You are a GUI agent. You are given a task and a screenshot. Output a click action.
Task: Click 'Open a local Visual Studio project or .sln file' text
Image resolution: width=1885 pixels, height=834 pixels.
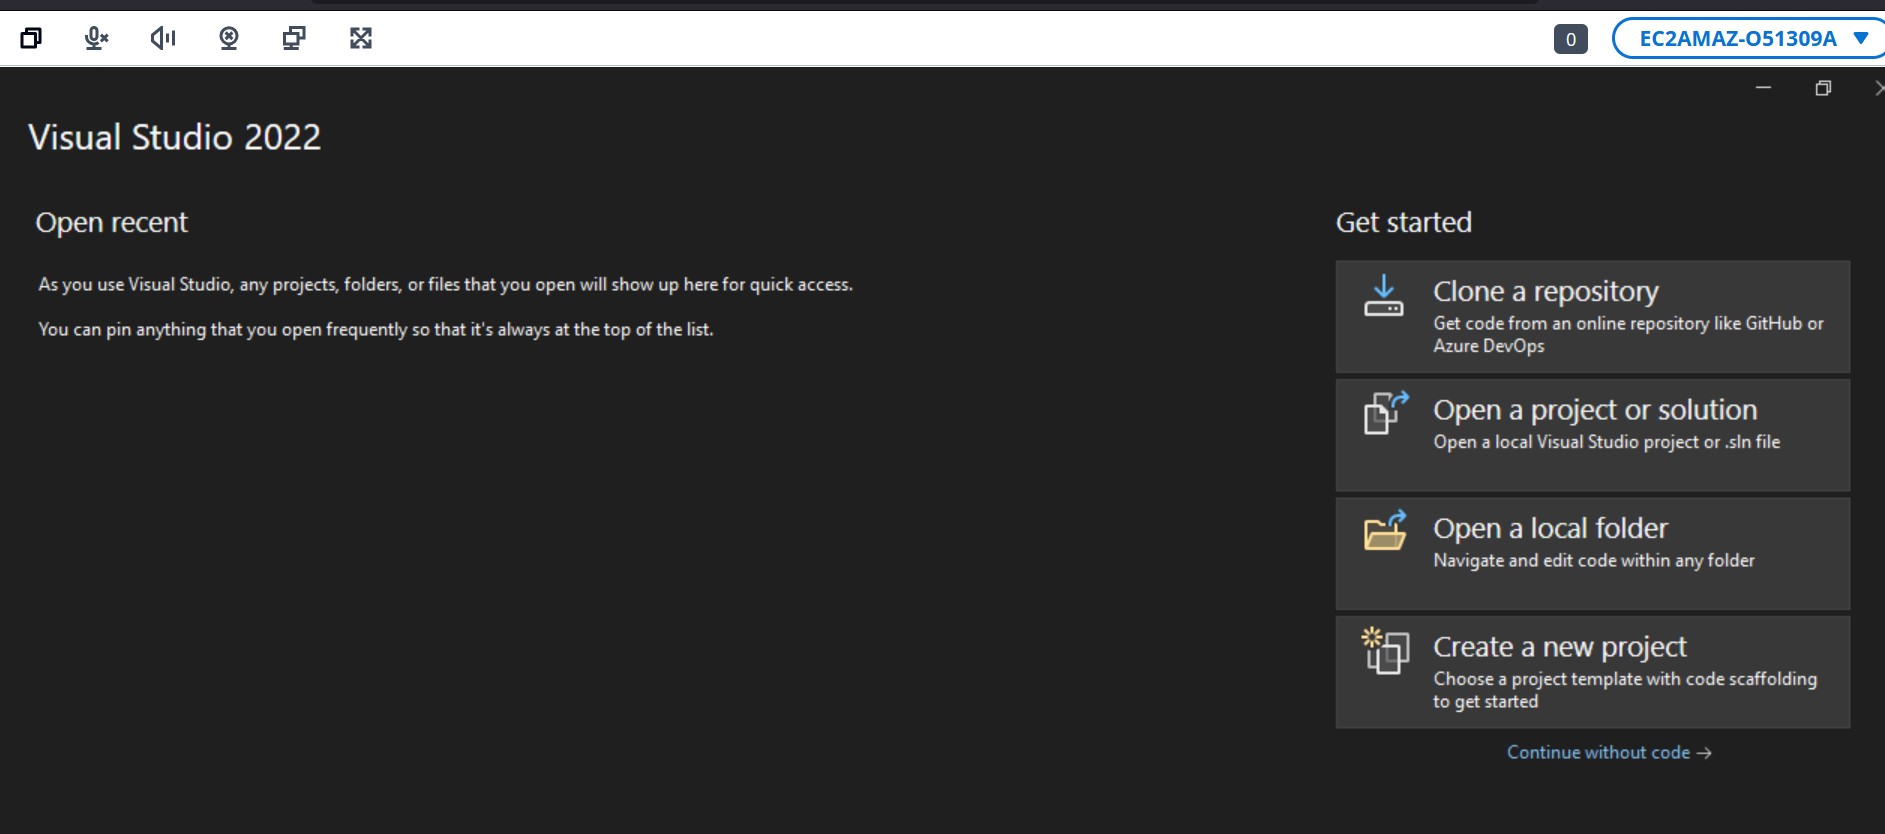(x=1606, y=442)
